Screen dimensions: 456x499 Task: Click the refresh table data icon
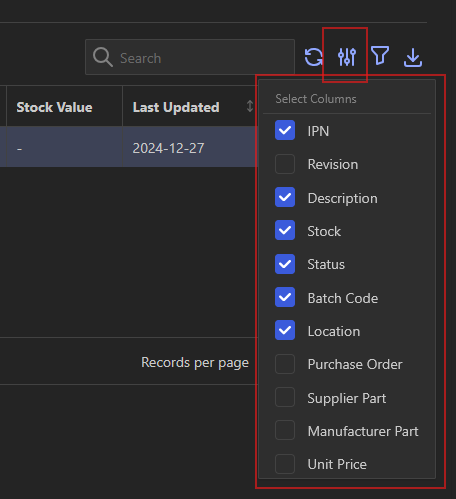[x=313, y=57]
